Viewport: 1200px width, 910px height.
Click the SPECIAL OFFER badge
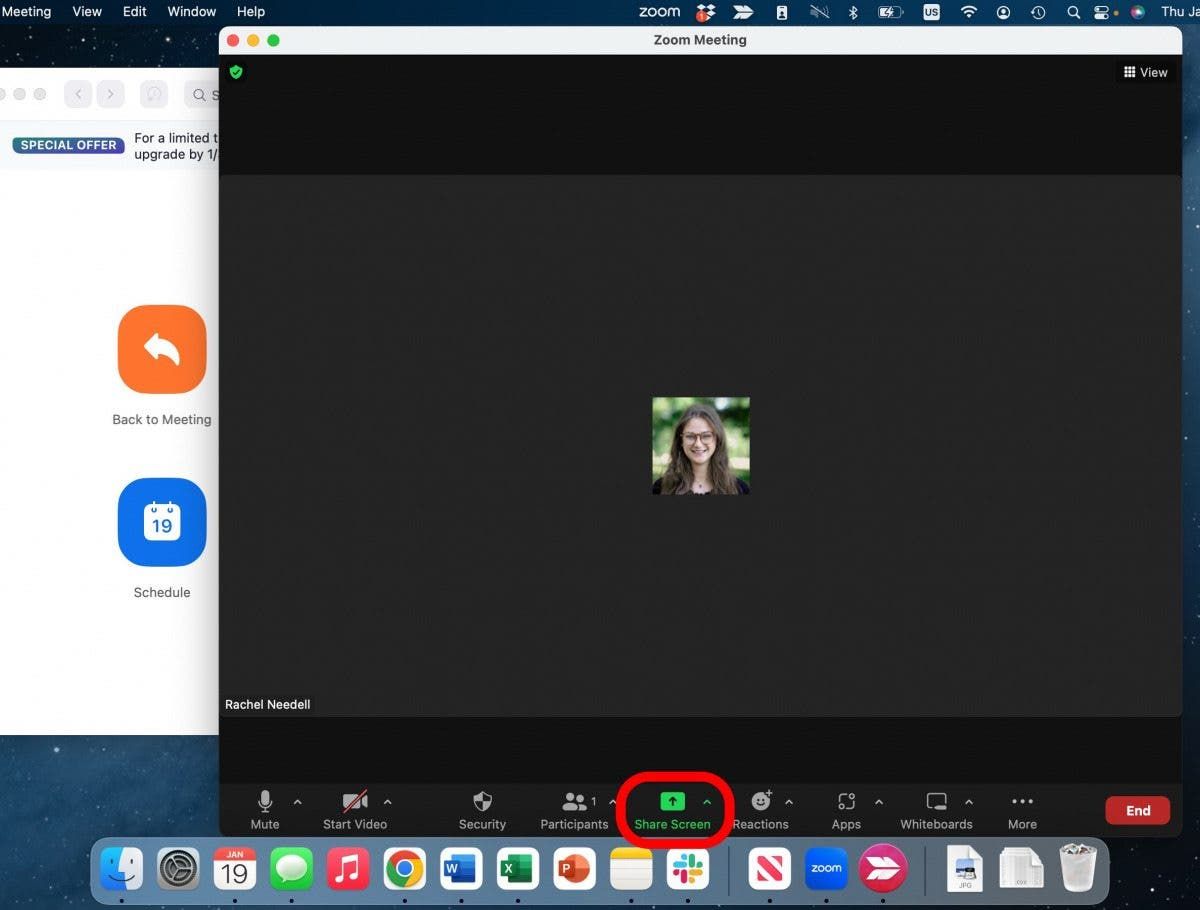coord(69,145)
